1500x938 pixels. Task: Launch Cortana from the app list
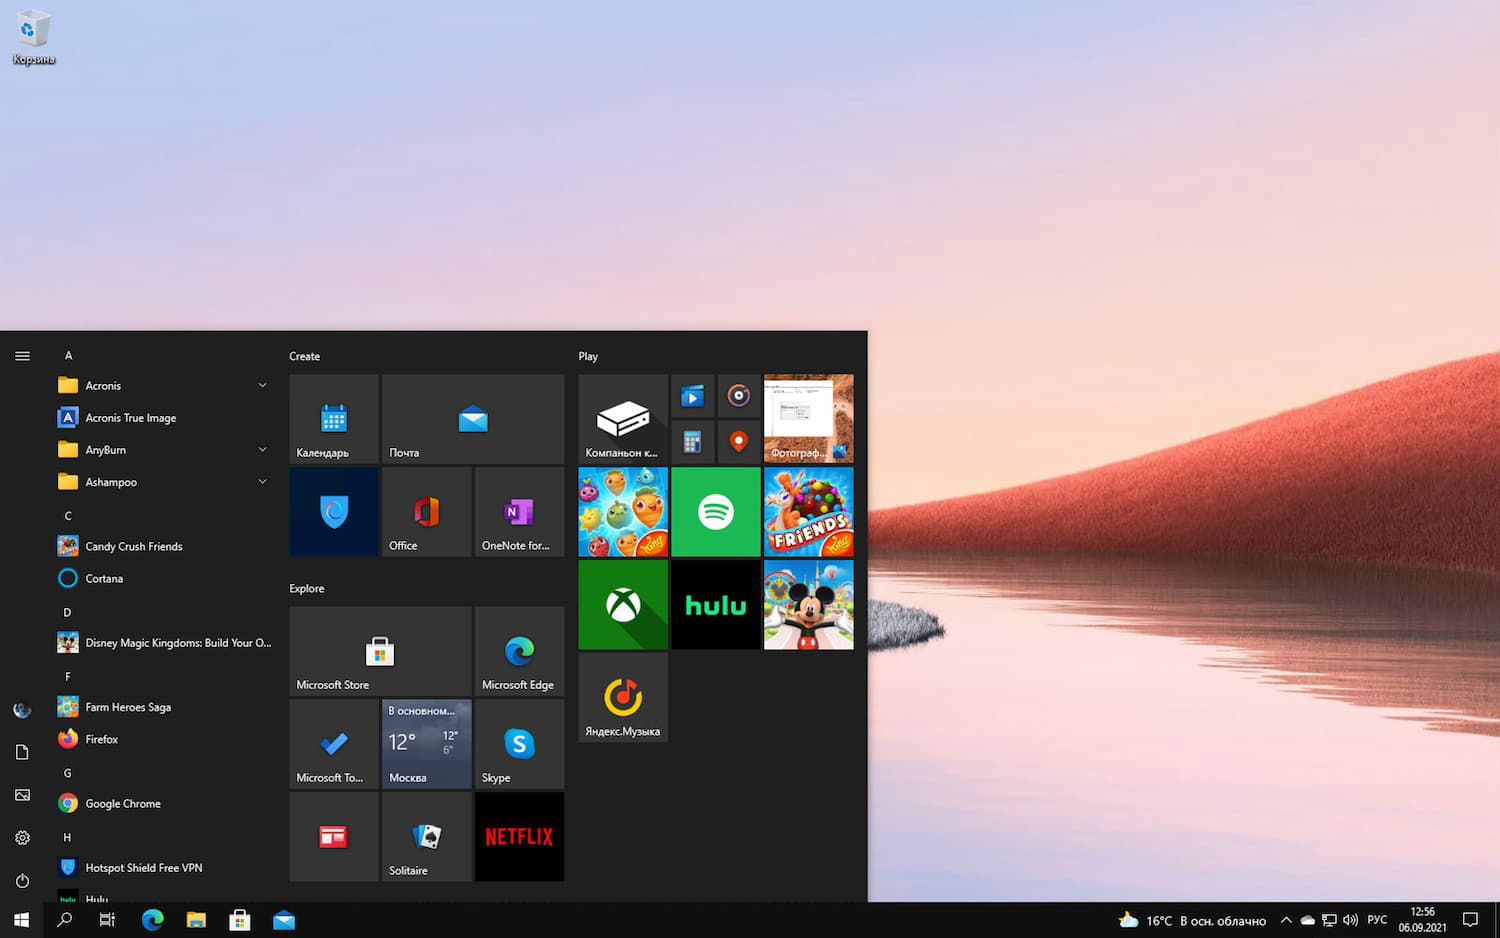coord(165,578)
